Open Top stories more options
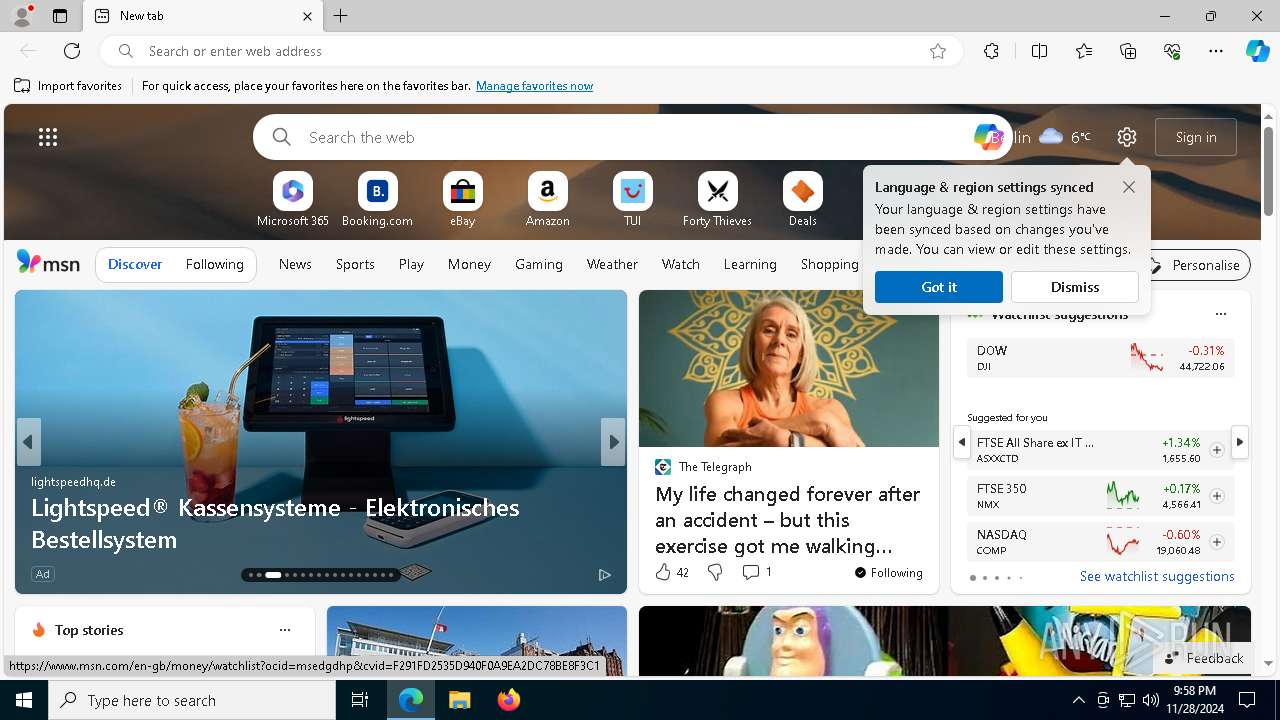 pos(285,630)
